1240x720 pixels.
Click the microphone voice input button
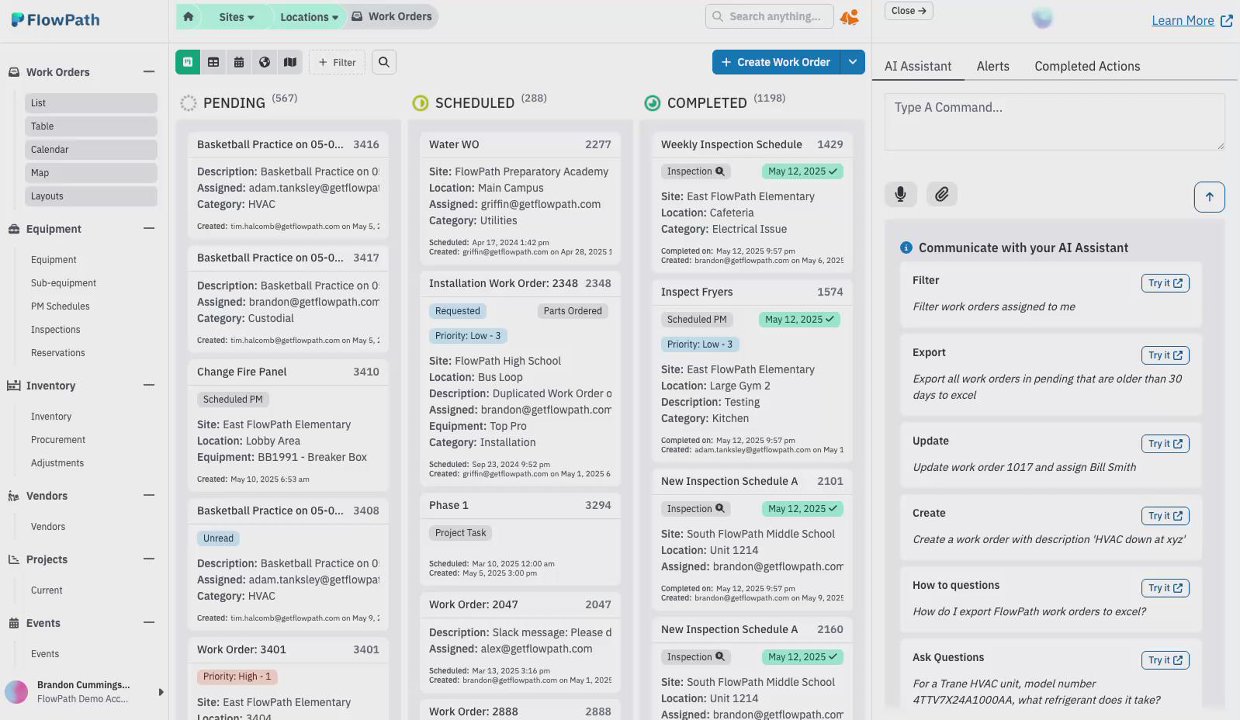click(x=900, y=195)
